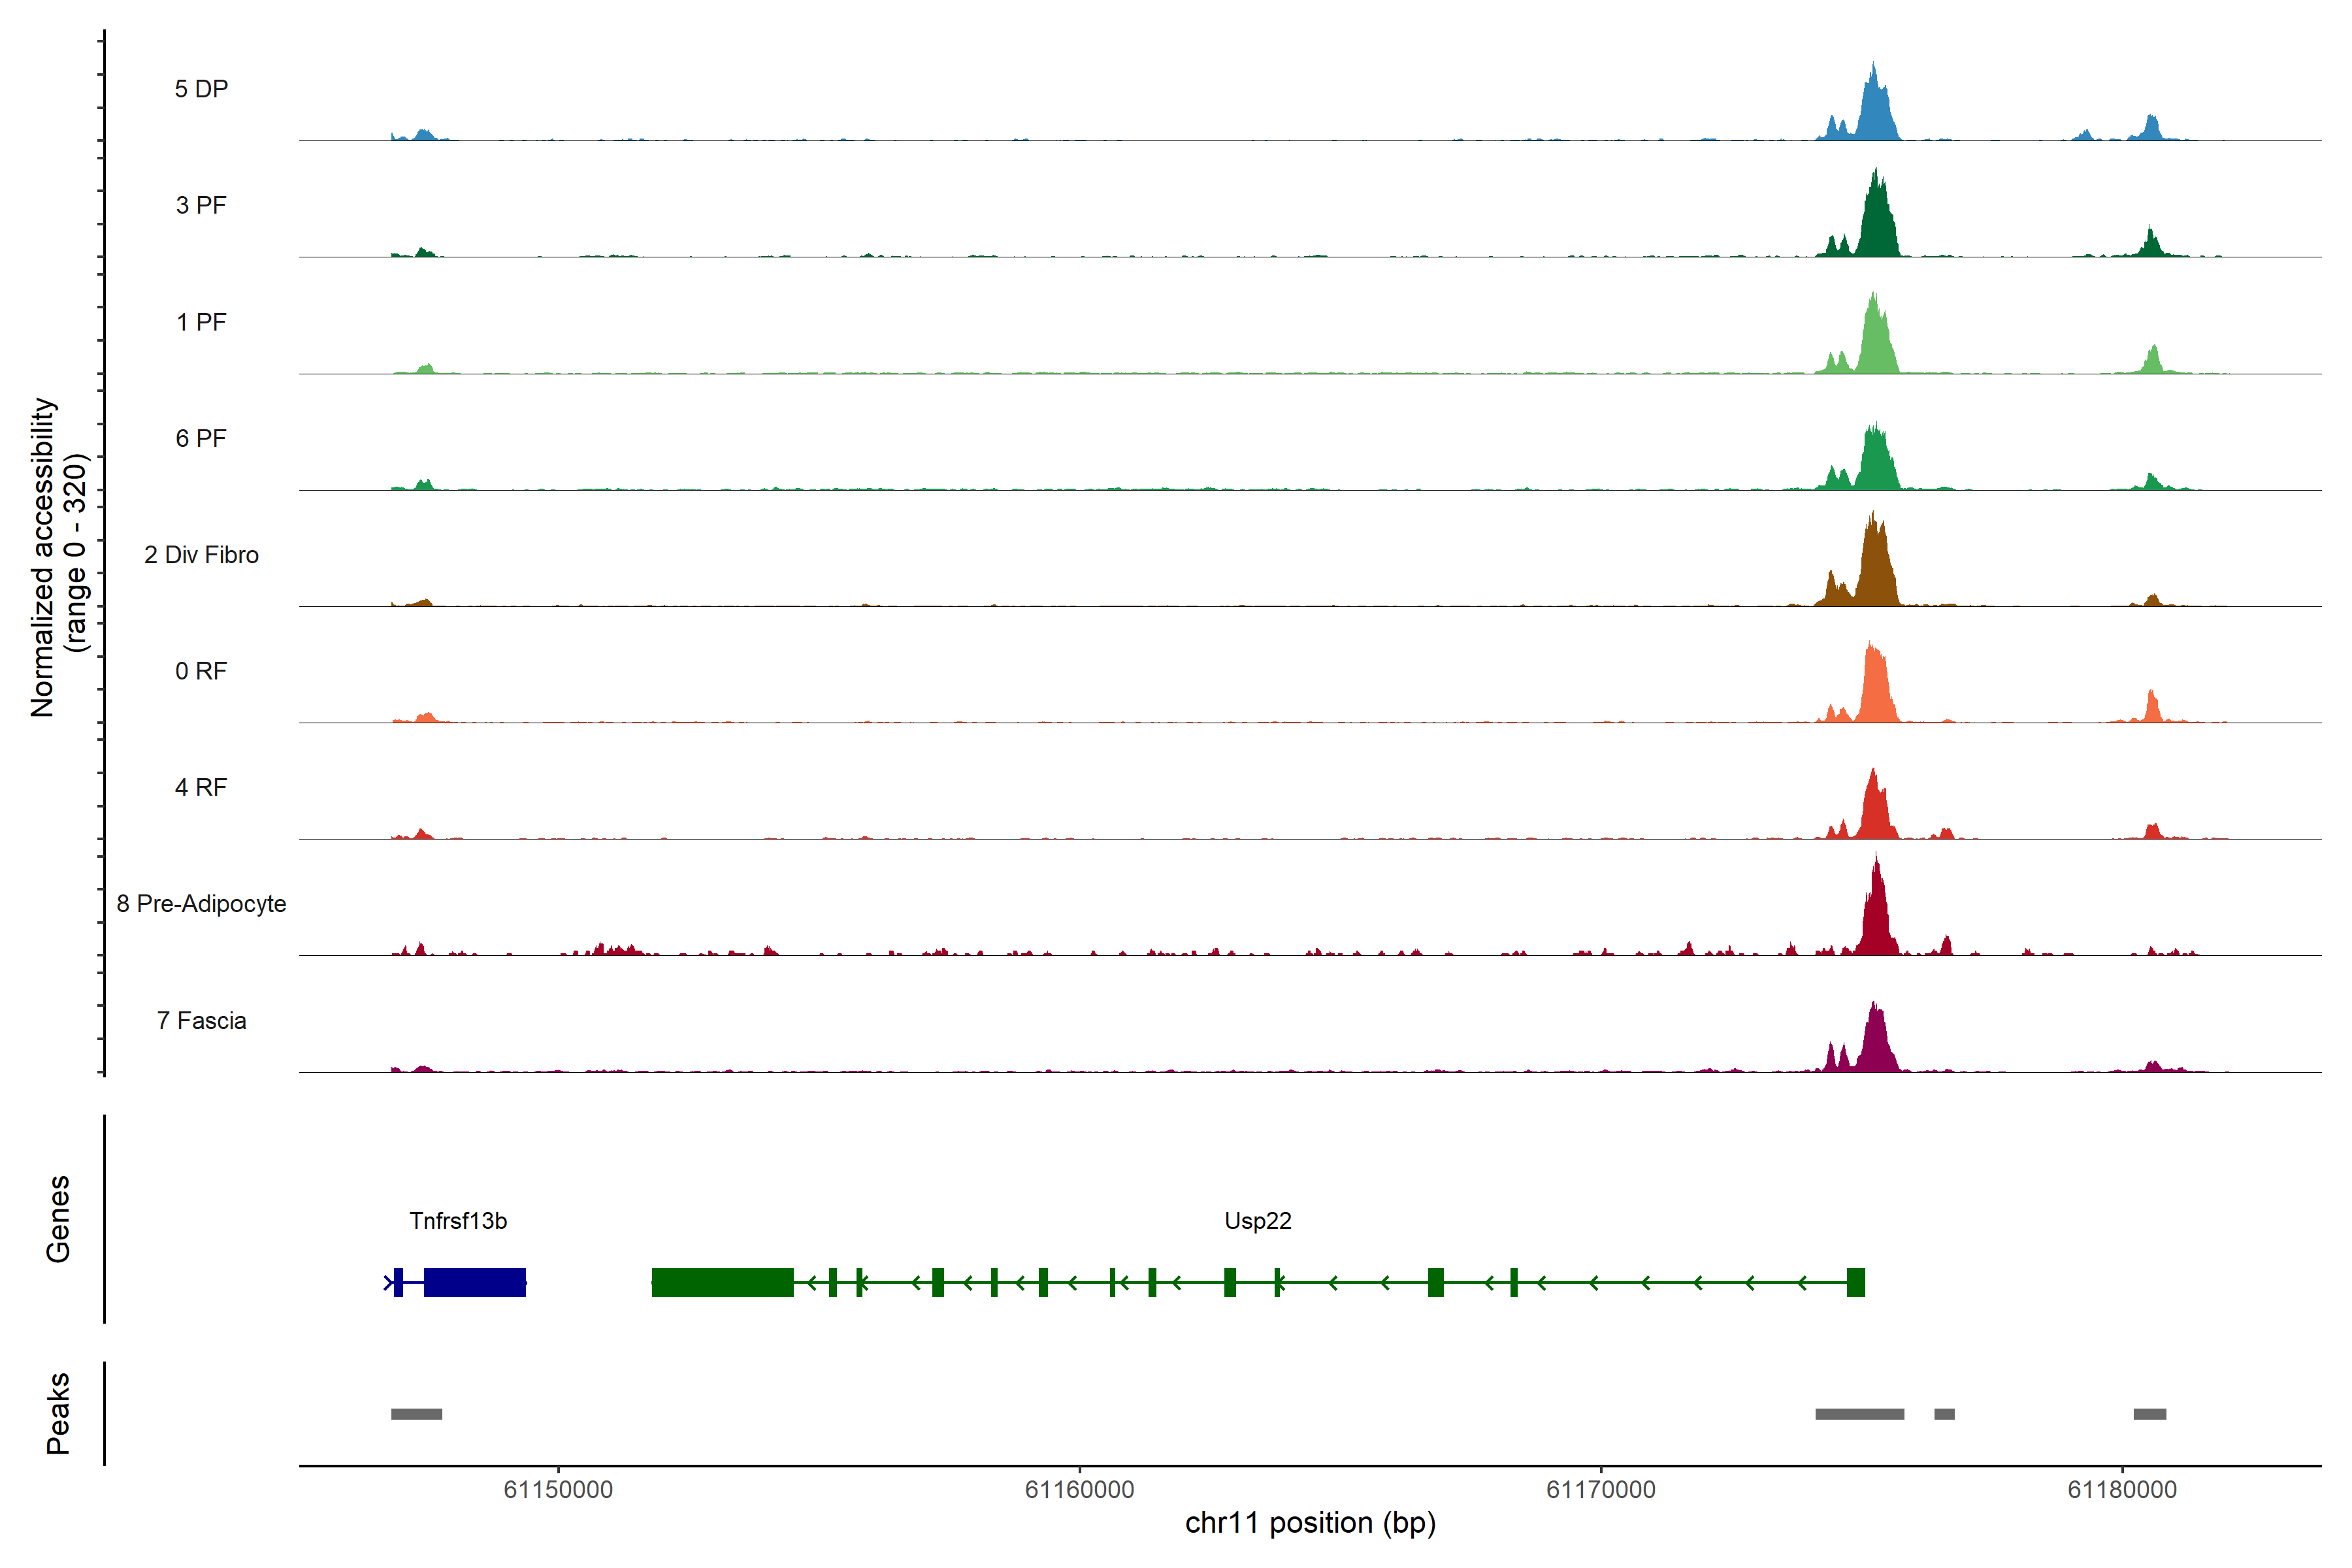Image resolution: width=2352 pixels, height=1568 pixels.
Task: Click the large green Usp22 terminal exon
Action: coord(722,1282)
